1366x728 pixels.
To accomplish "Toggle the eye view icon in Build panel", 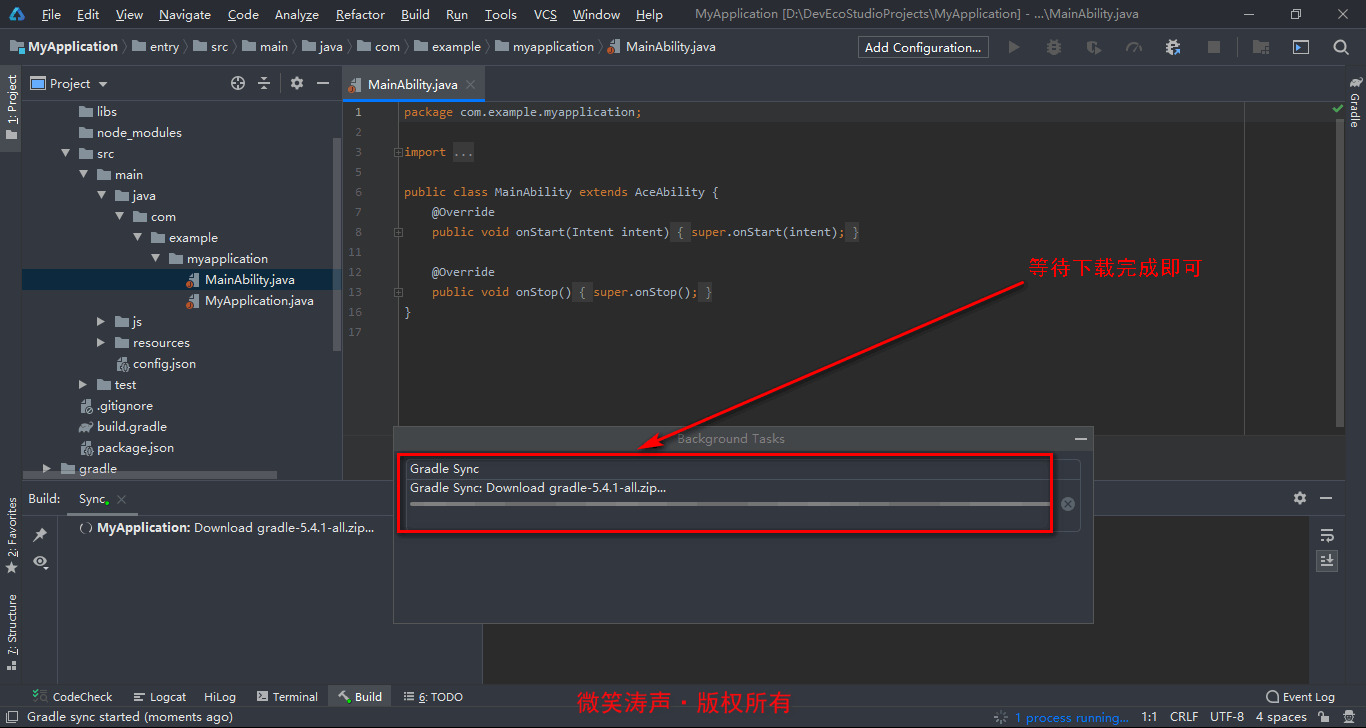I will [40, 562].
